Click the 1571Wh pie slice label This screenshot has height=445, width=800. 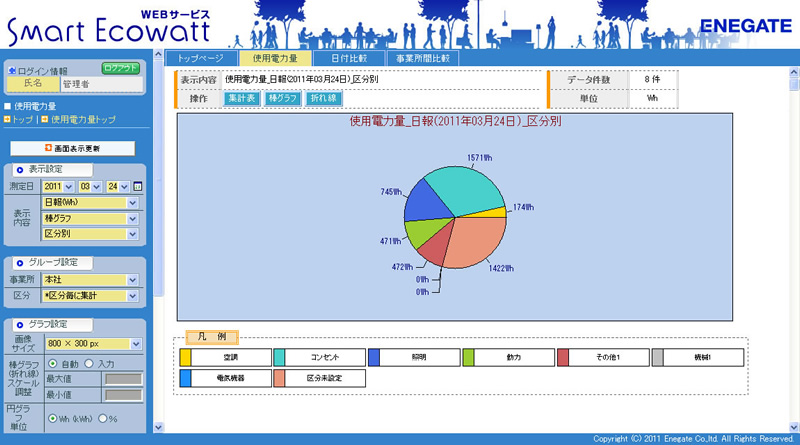click(480, 158)
